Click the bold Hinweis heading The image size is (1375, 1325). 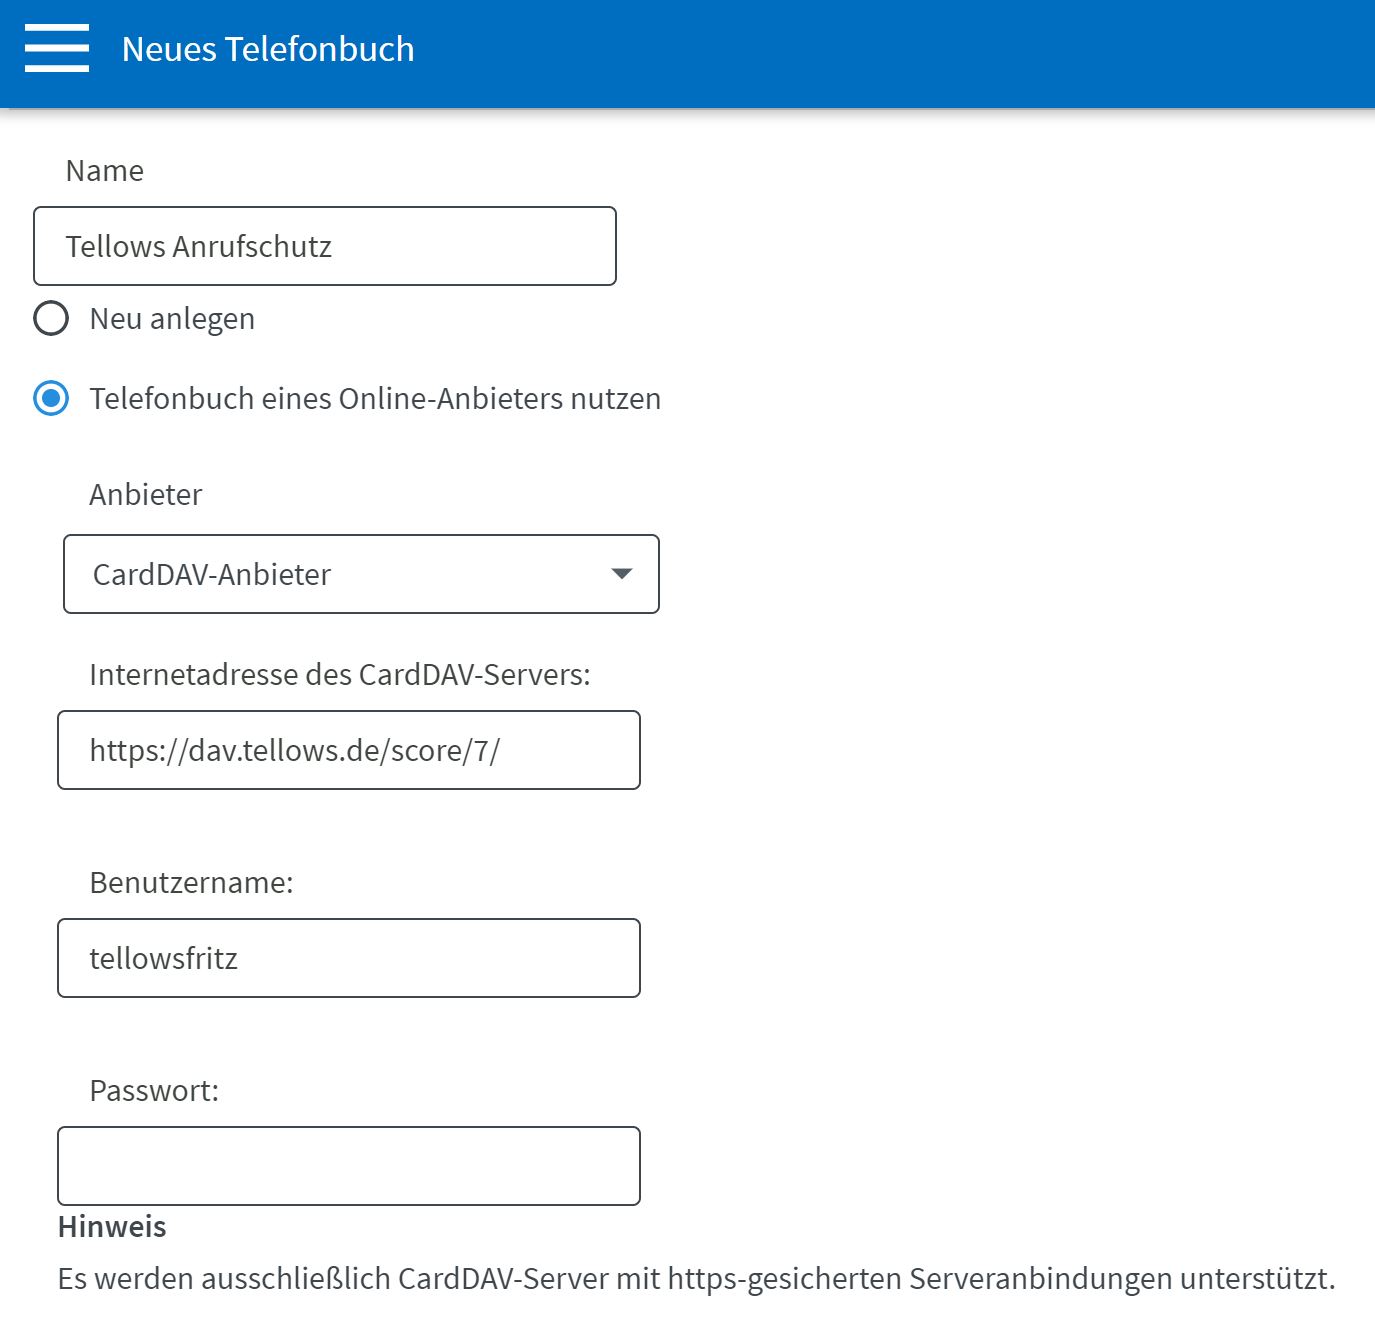click(x=112, y=1227)
